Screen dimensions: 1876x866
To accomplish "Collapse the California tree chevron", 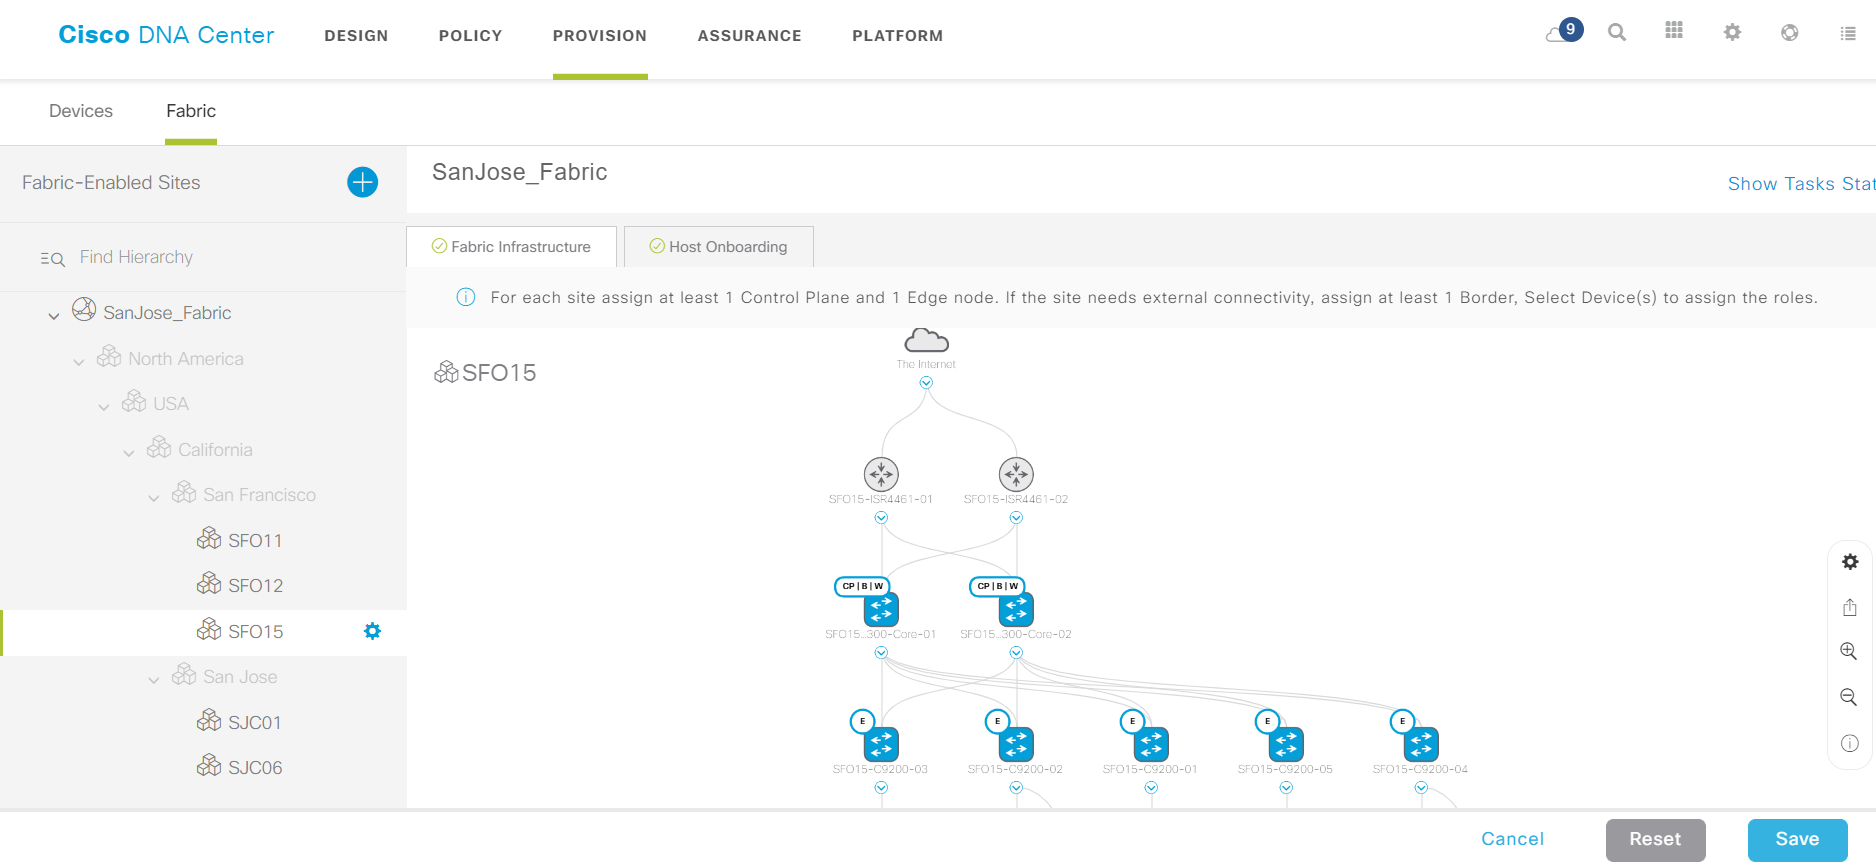I will click(x=129, y=453).
